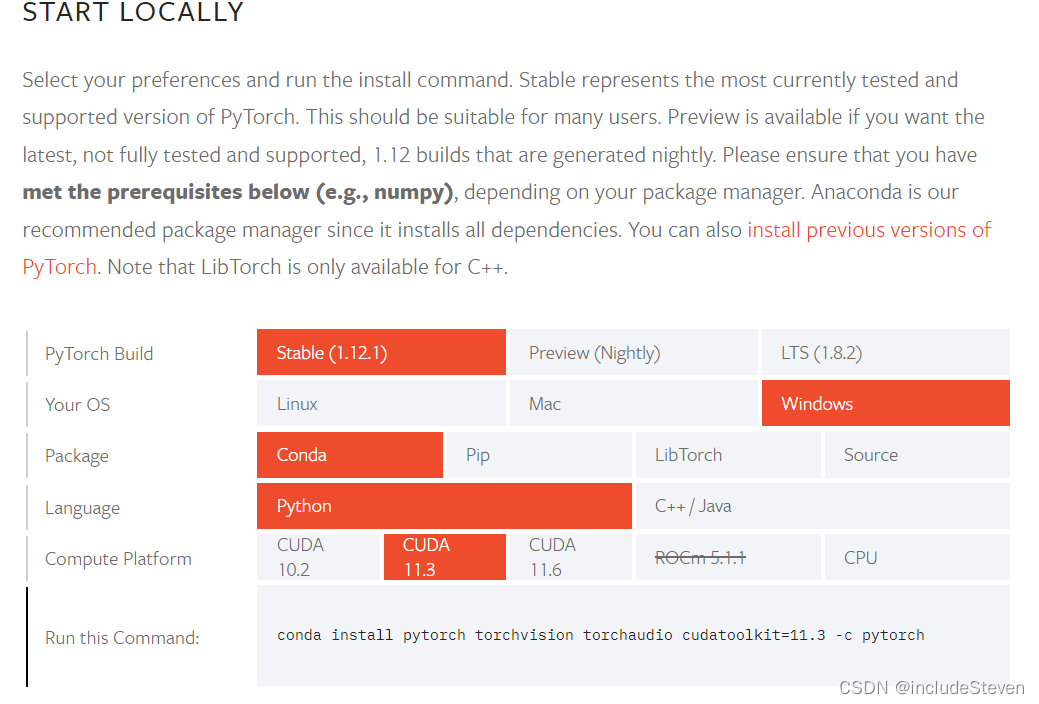The height and width of the screenshot is (704, 1039).
Task: Select CUDA 11.6 compute platform
Action: click(x=571, y=557)
